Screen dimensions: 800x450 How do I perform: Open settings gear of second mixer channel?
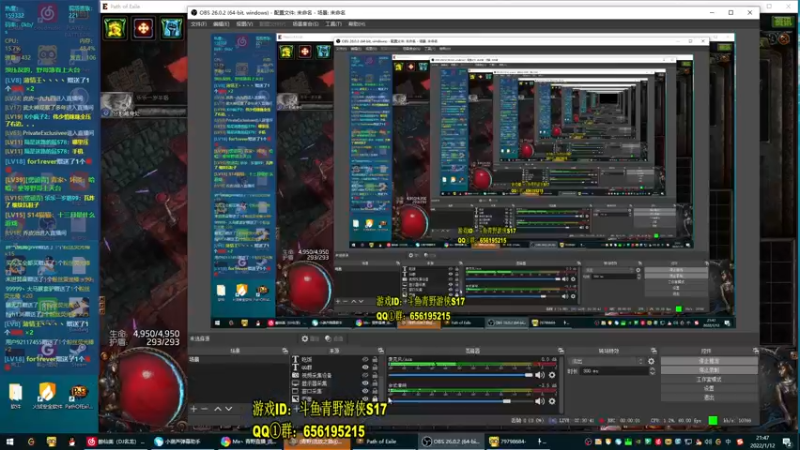(x=552, y=401)
